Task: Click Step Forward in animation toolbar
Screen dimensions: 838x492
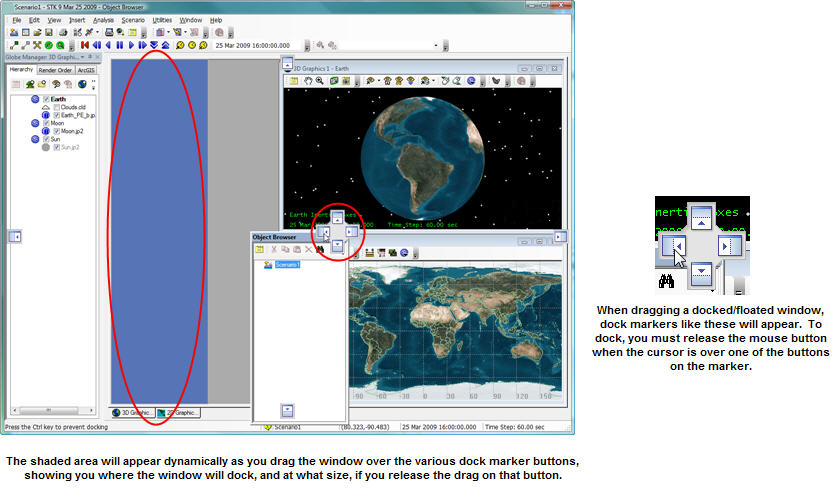Action: [x=131, y=45]
